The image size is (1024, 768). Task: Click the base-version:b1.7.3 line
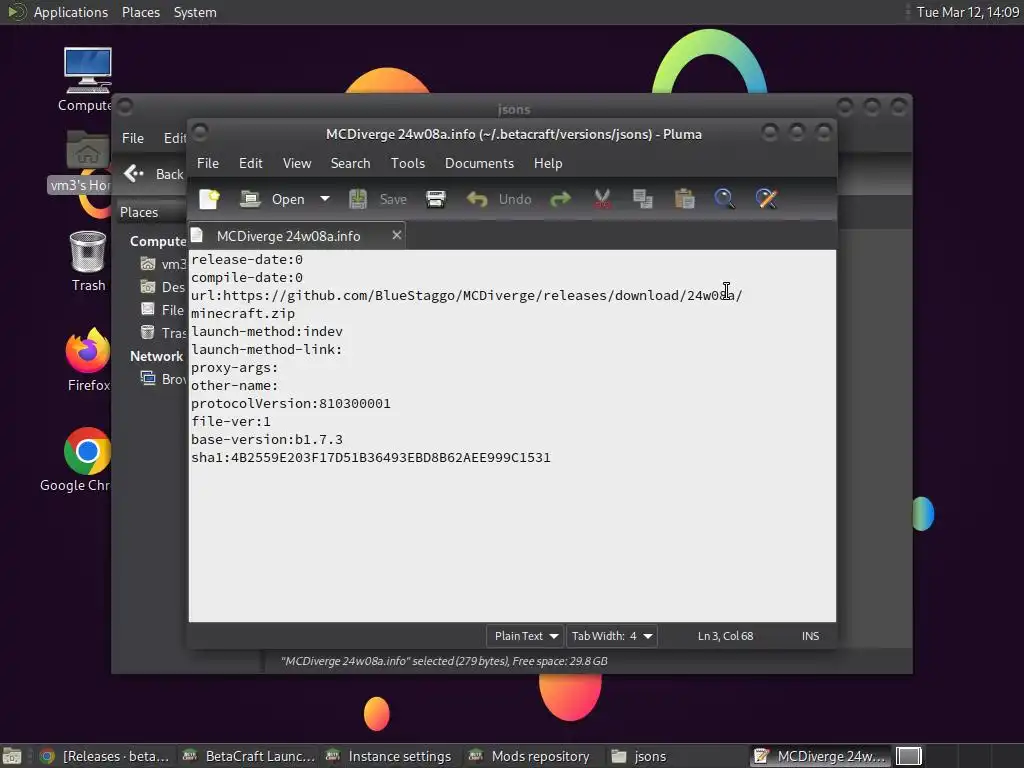coord(266,440)
